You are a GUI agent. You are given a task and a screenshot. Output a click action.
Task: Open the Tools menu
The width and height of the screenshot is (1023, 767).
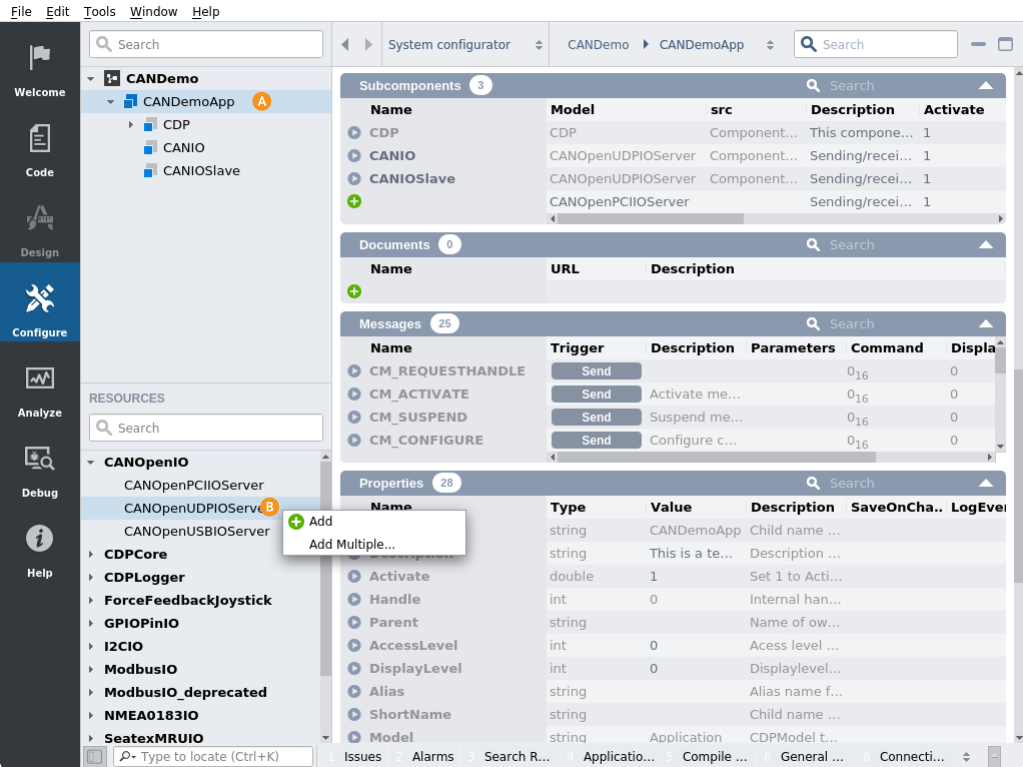tap(99, 12)
